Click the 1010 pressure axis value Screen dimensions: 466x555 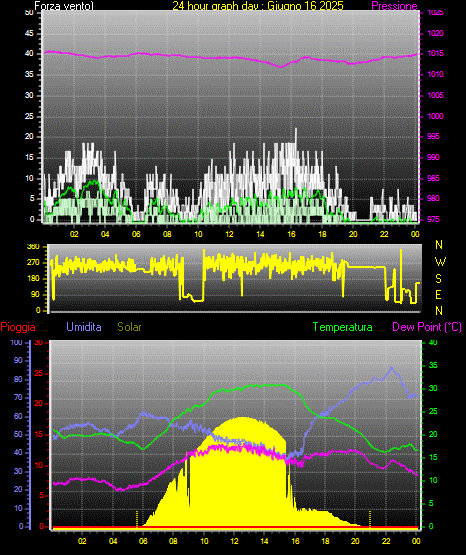tap(435, 74)
